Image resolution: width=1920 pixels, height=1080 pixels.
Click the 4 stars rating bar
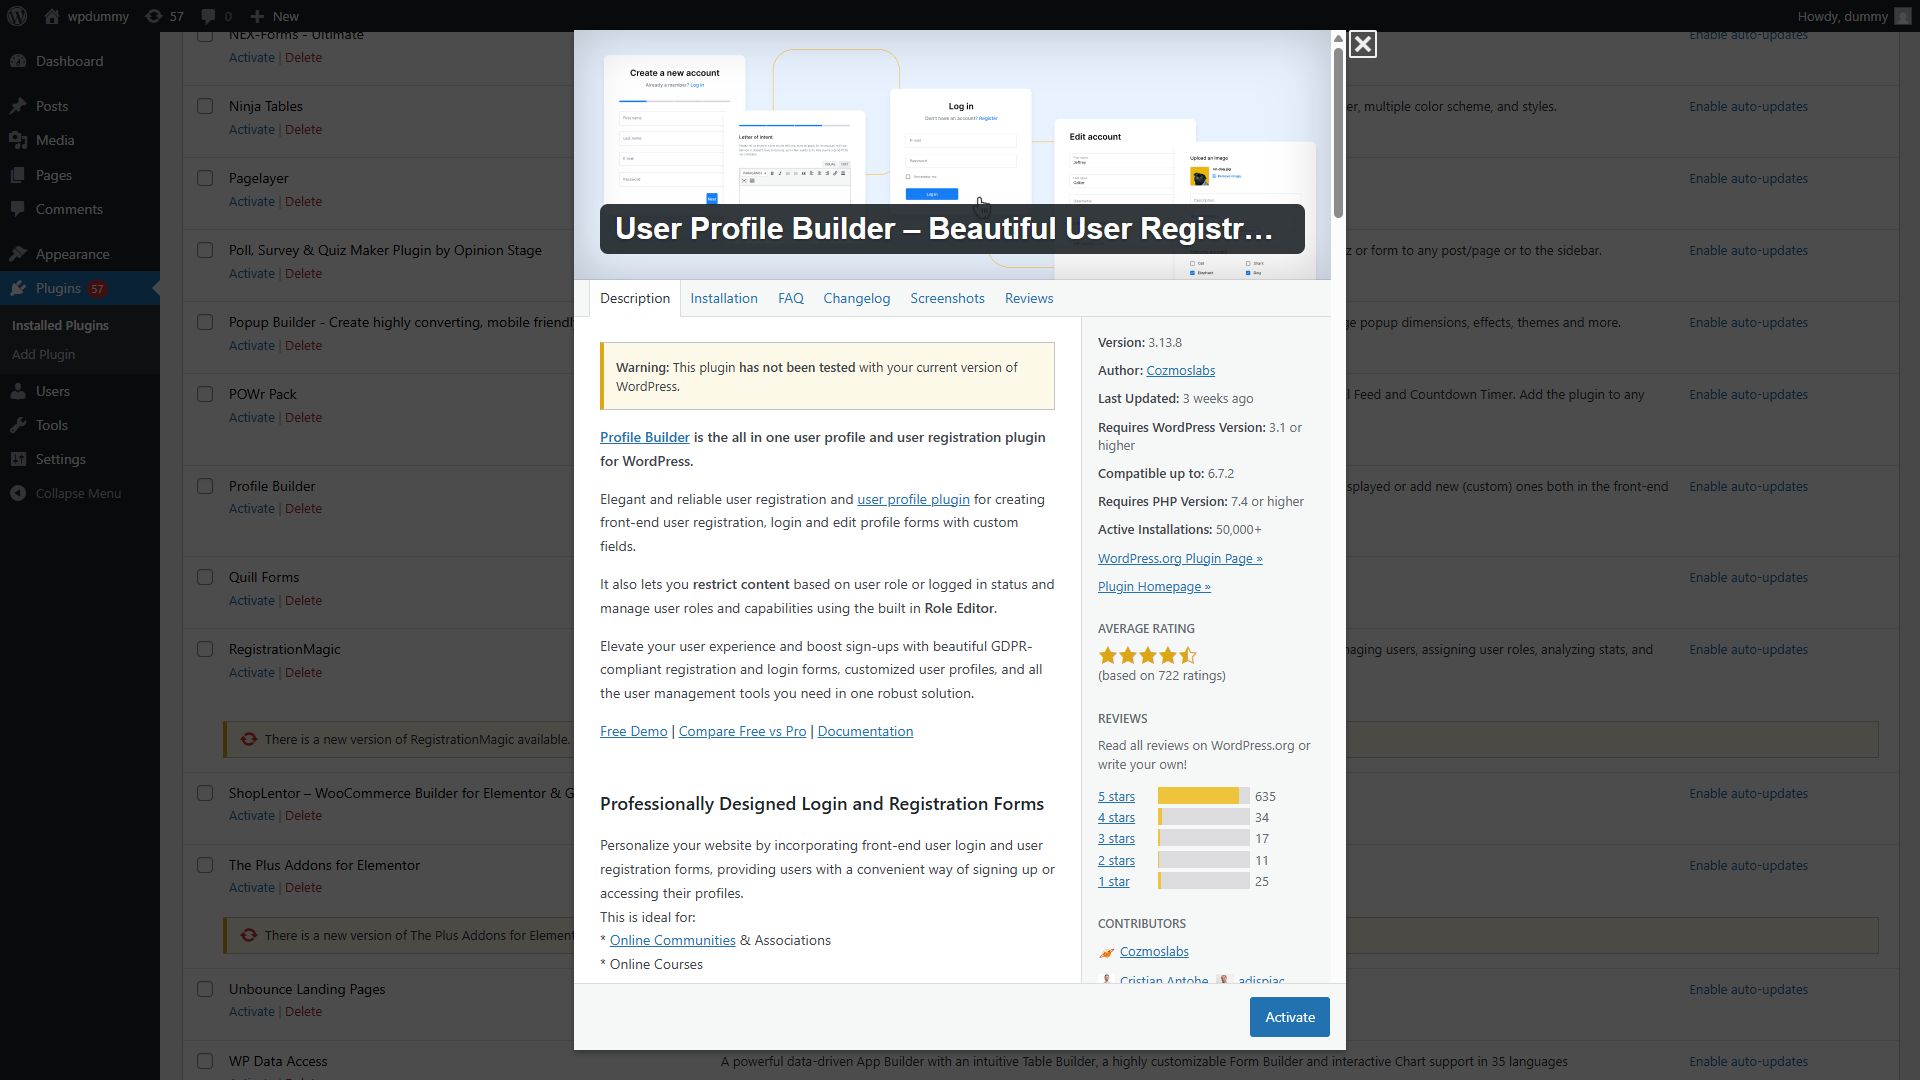point(1203,817)
